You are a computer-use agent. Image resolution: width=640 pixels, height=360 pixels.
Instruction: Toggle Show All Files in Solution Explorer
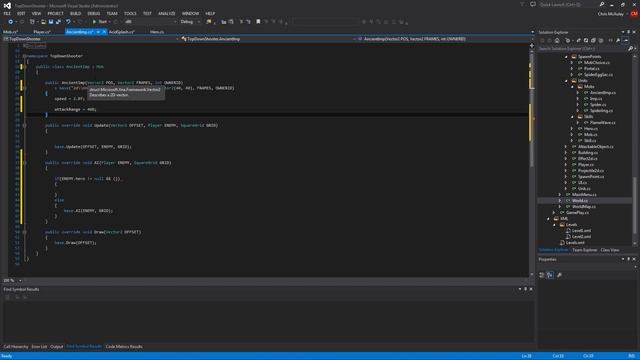(600, 40)
